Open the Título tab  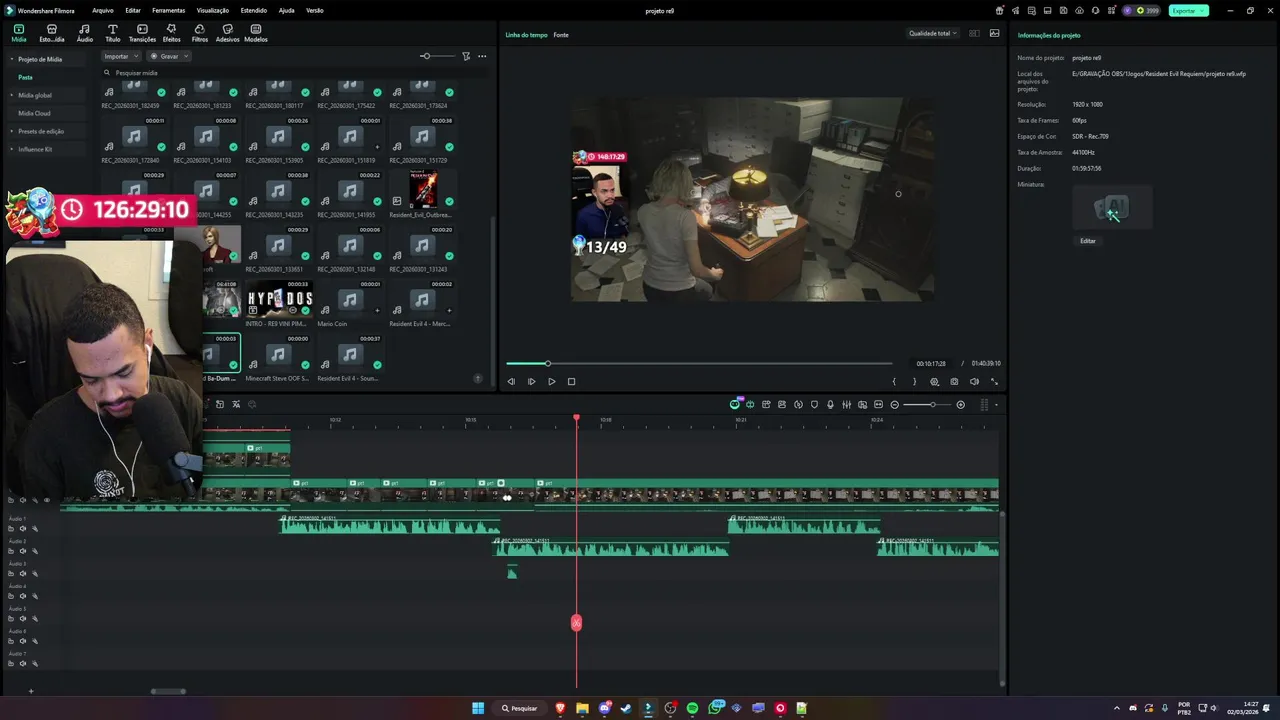click(112, 33)
